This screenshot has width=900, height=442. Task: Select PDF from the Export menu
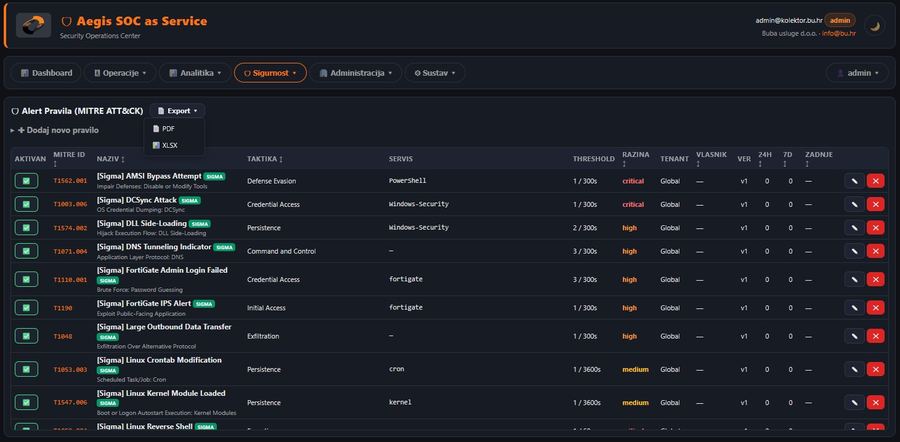pyautogui.click(x=168, y=129)
